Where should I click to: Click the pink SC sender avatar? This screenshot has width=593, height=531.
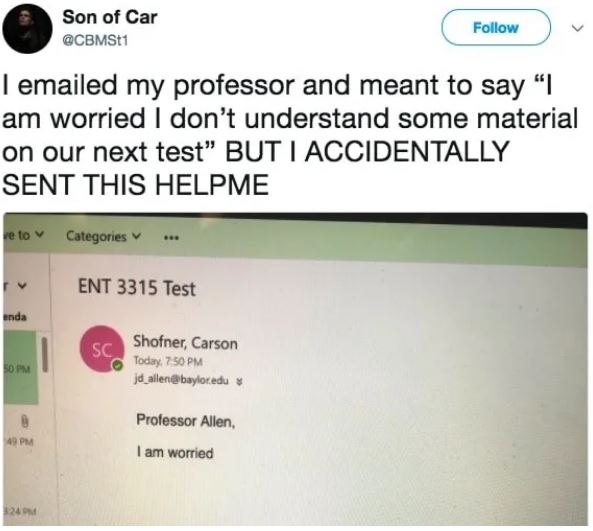click(x=101, y=349)
